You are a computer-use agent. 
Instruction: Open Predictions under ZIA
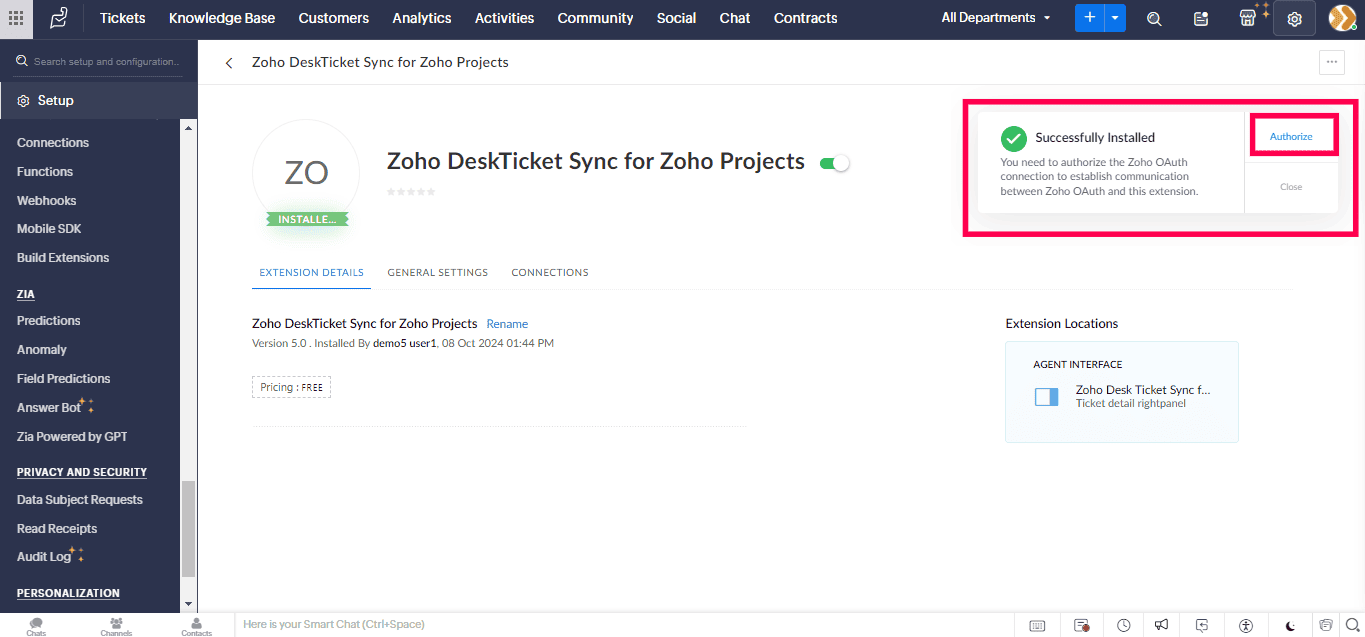coord(49,321)
